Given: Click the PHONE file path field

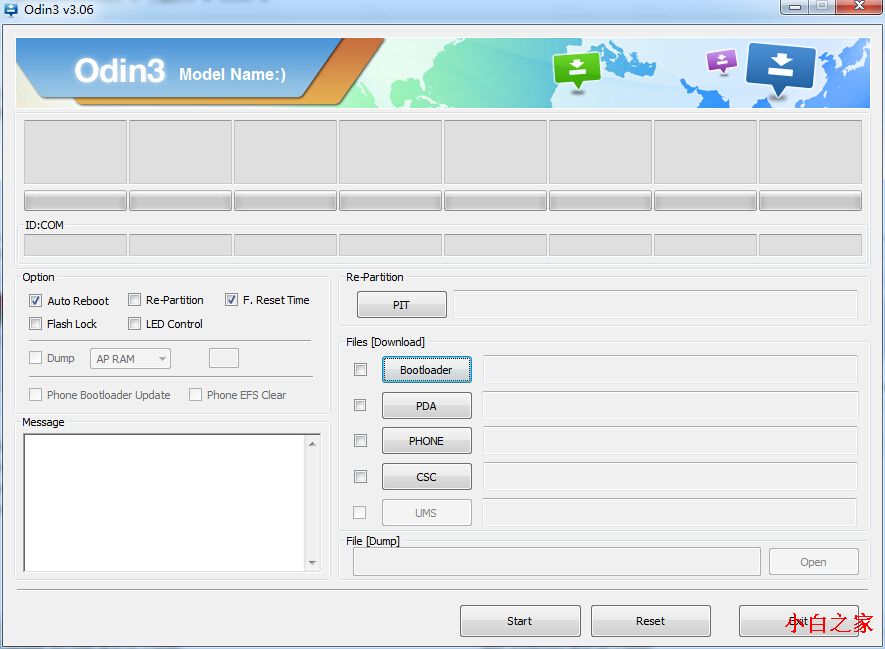Looking at the screenshot, I should (670, 441).
